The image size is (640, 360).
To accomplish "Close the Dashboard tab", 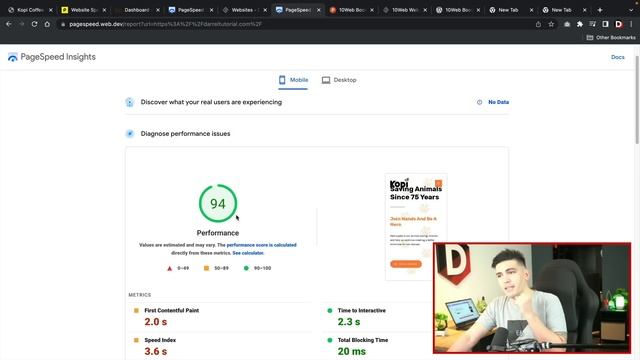I will pyautogui.click(x=158, y=10).
